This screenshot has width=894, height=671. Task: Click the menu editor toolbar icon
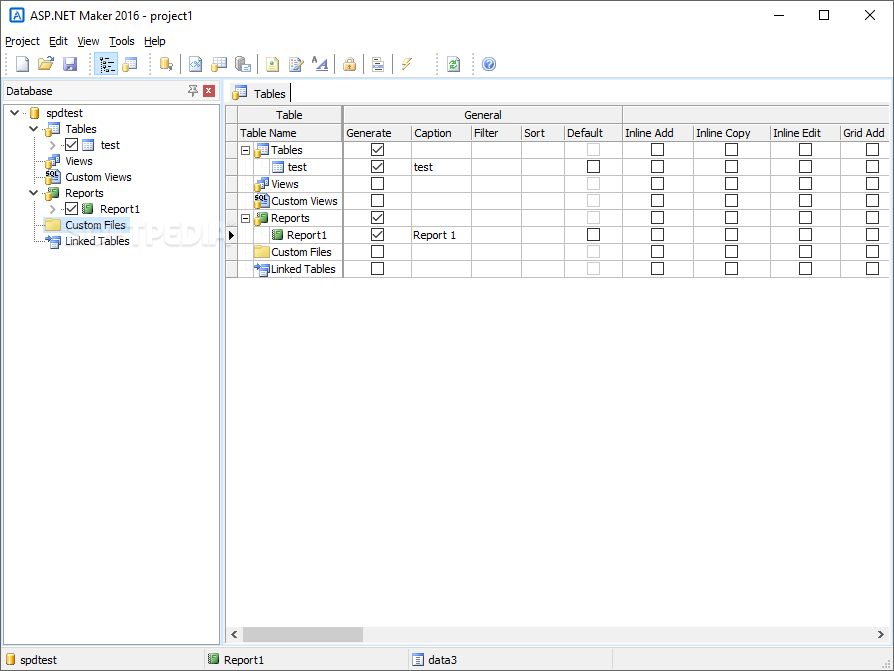pyautogui.click(x=378, y=64)
